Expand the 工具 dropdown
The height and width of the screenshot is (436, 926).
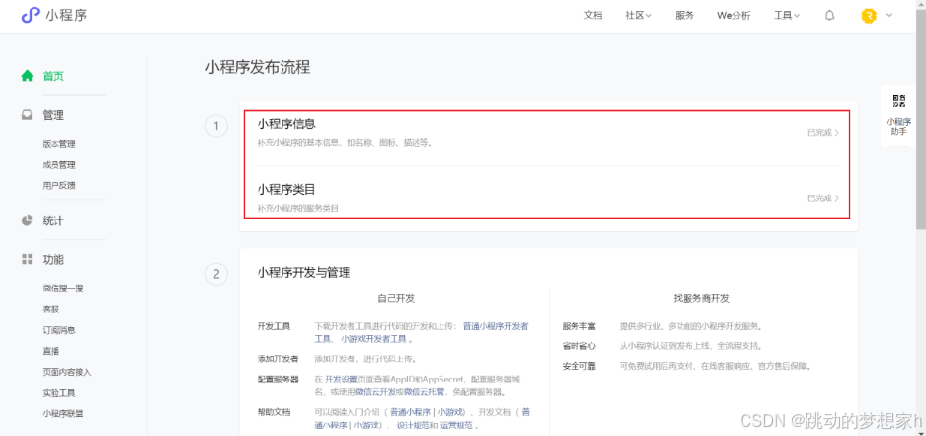(x=787, y=16)
